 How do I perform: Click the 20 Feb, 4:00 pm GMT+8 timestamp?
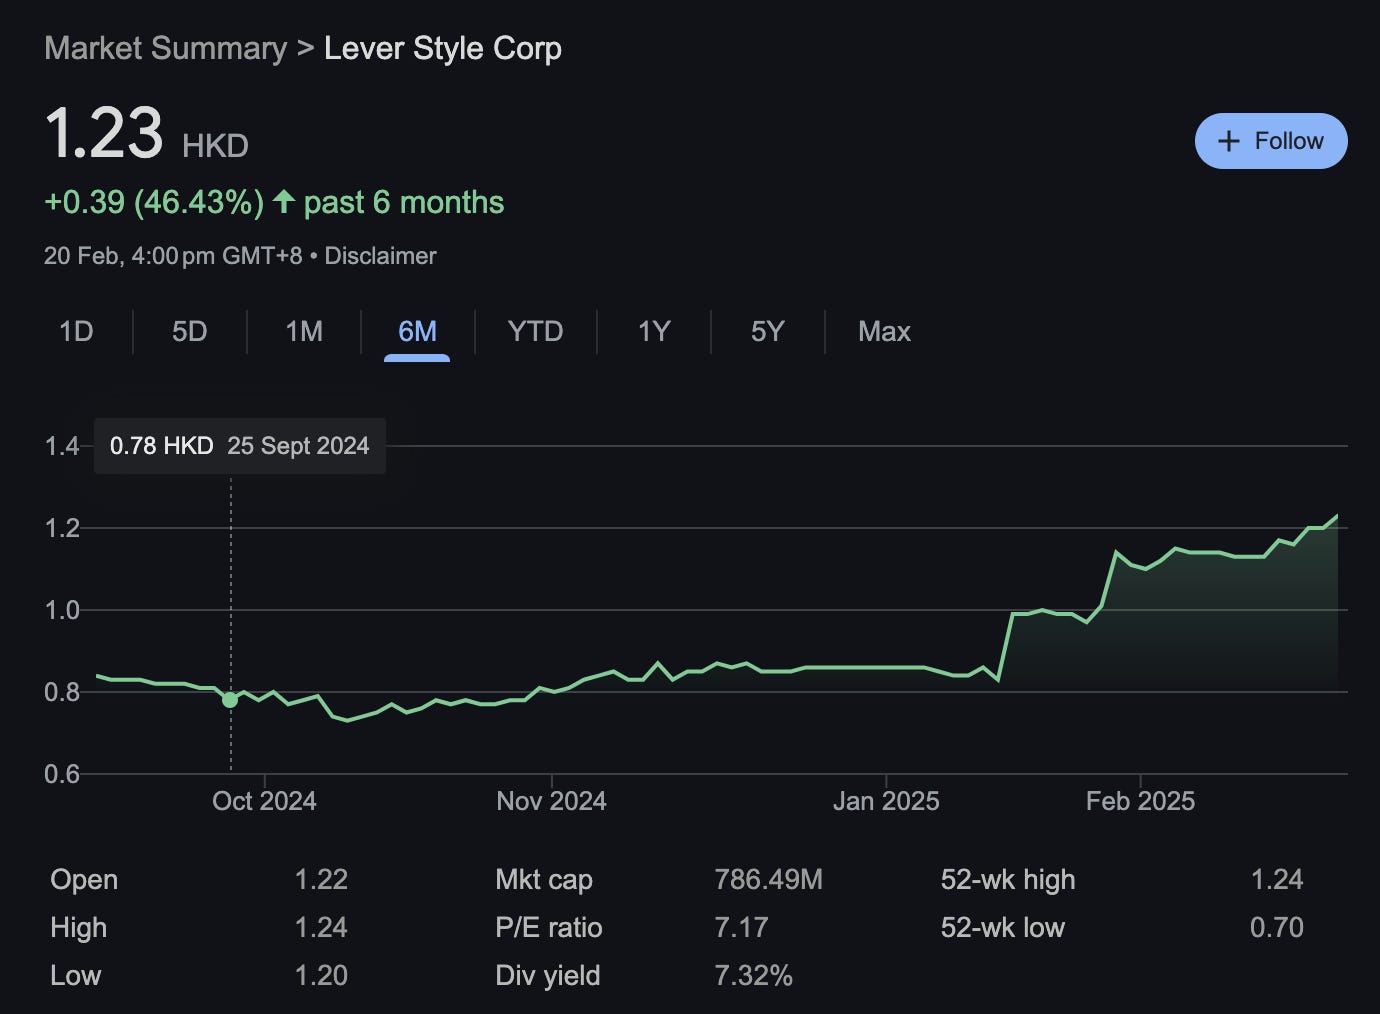[173, 256]
